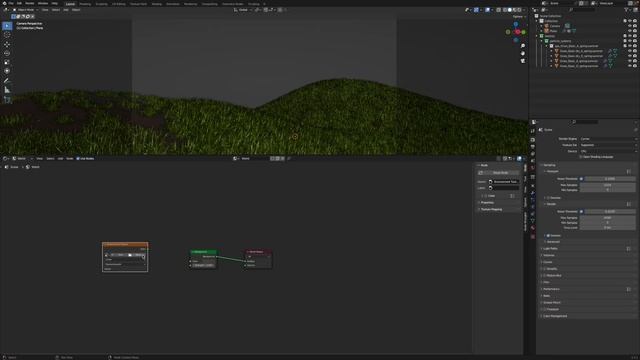Viewport: 640px width, 360px height.
Task: Select the 3D Cursor tool
Action: [x=7, y=35]
